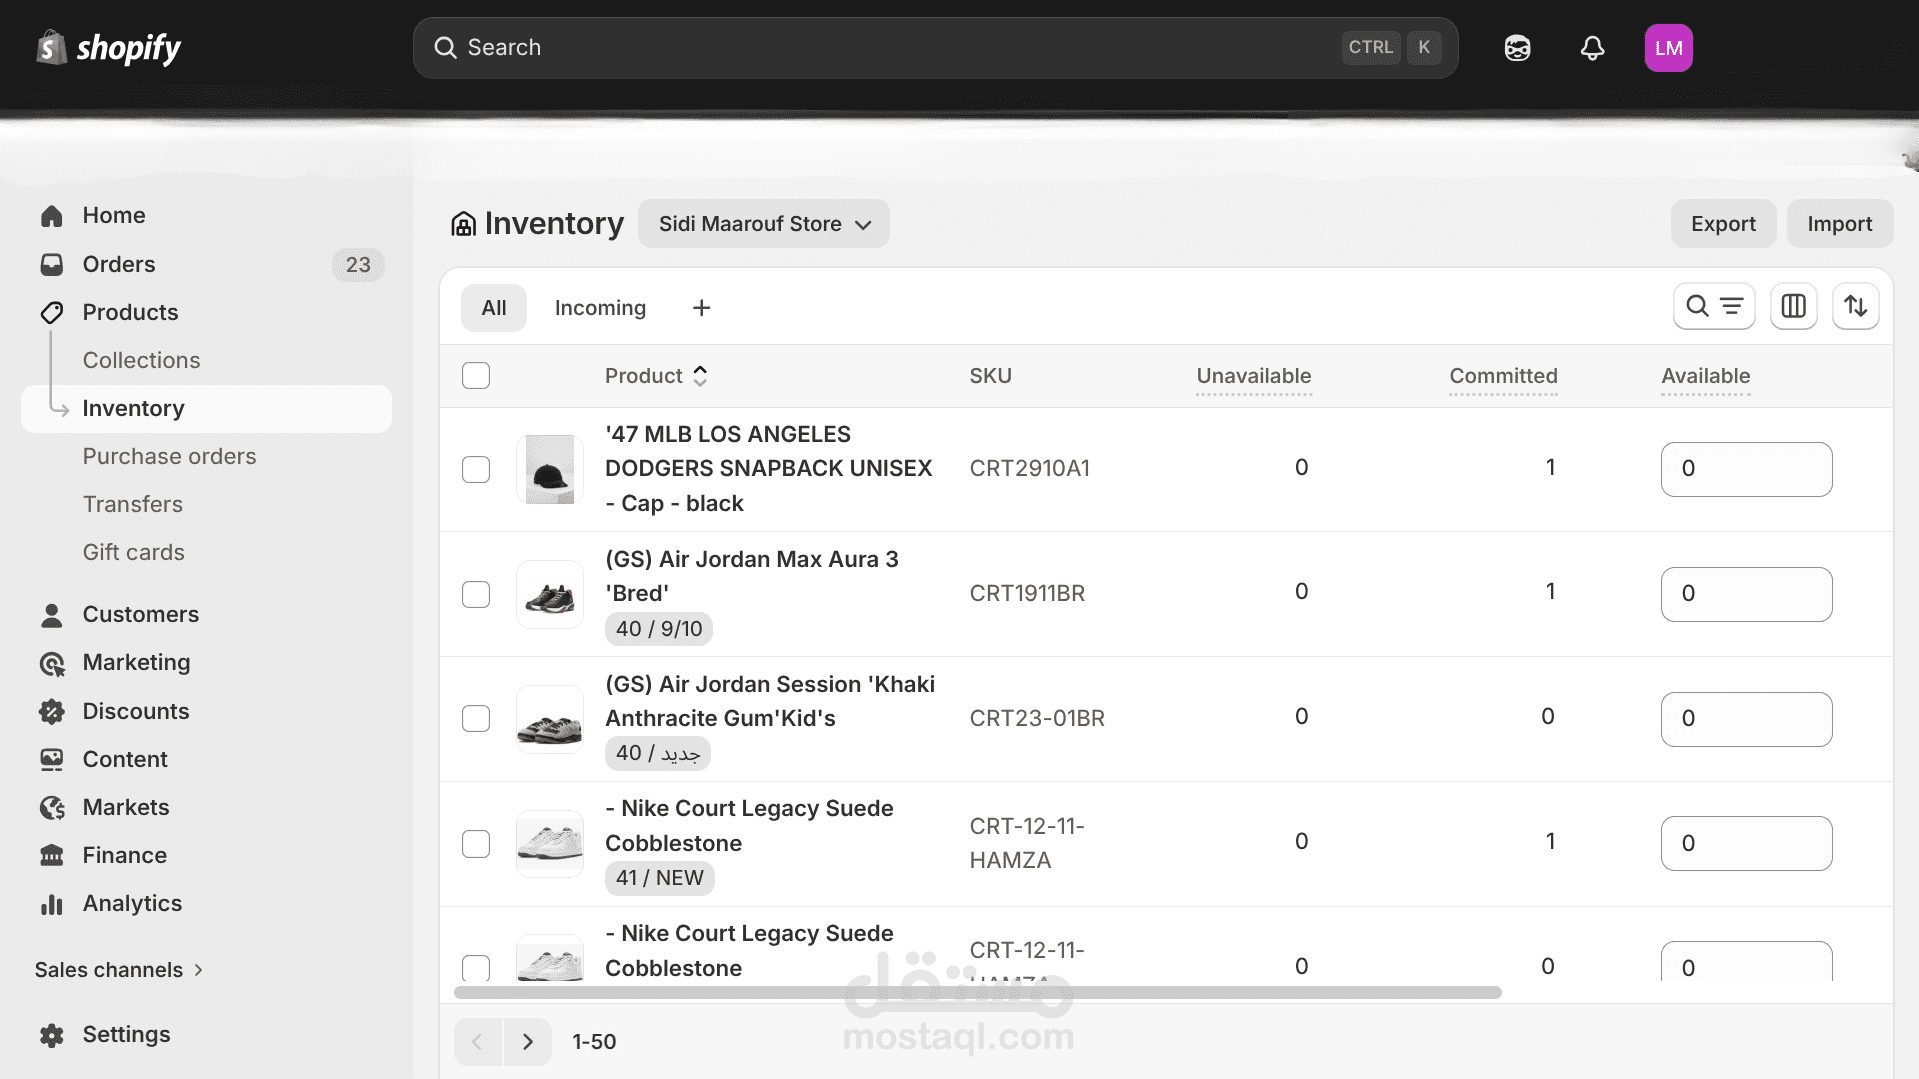The image size is (1919, 1079).
Task: Open the Sidi Maarouf Store location dropdown
Action: coord(764,224)
